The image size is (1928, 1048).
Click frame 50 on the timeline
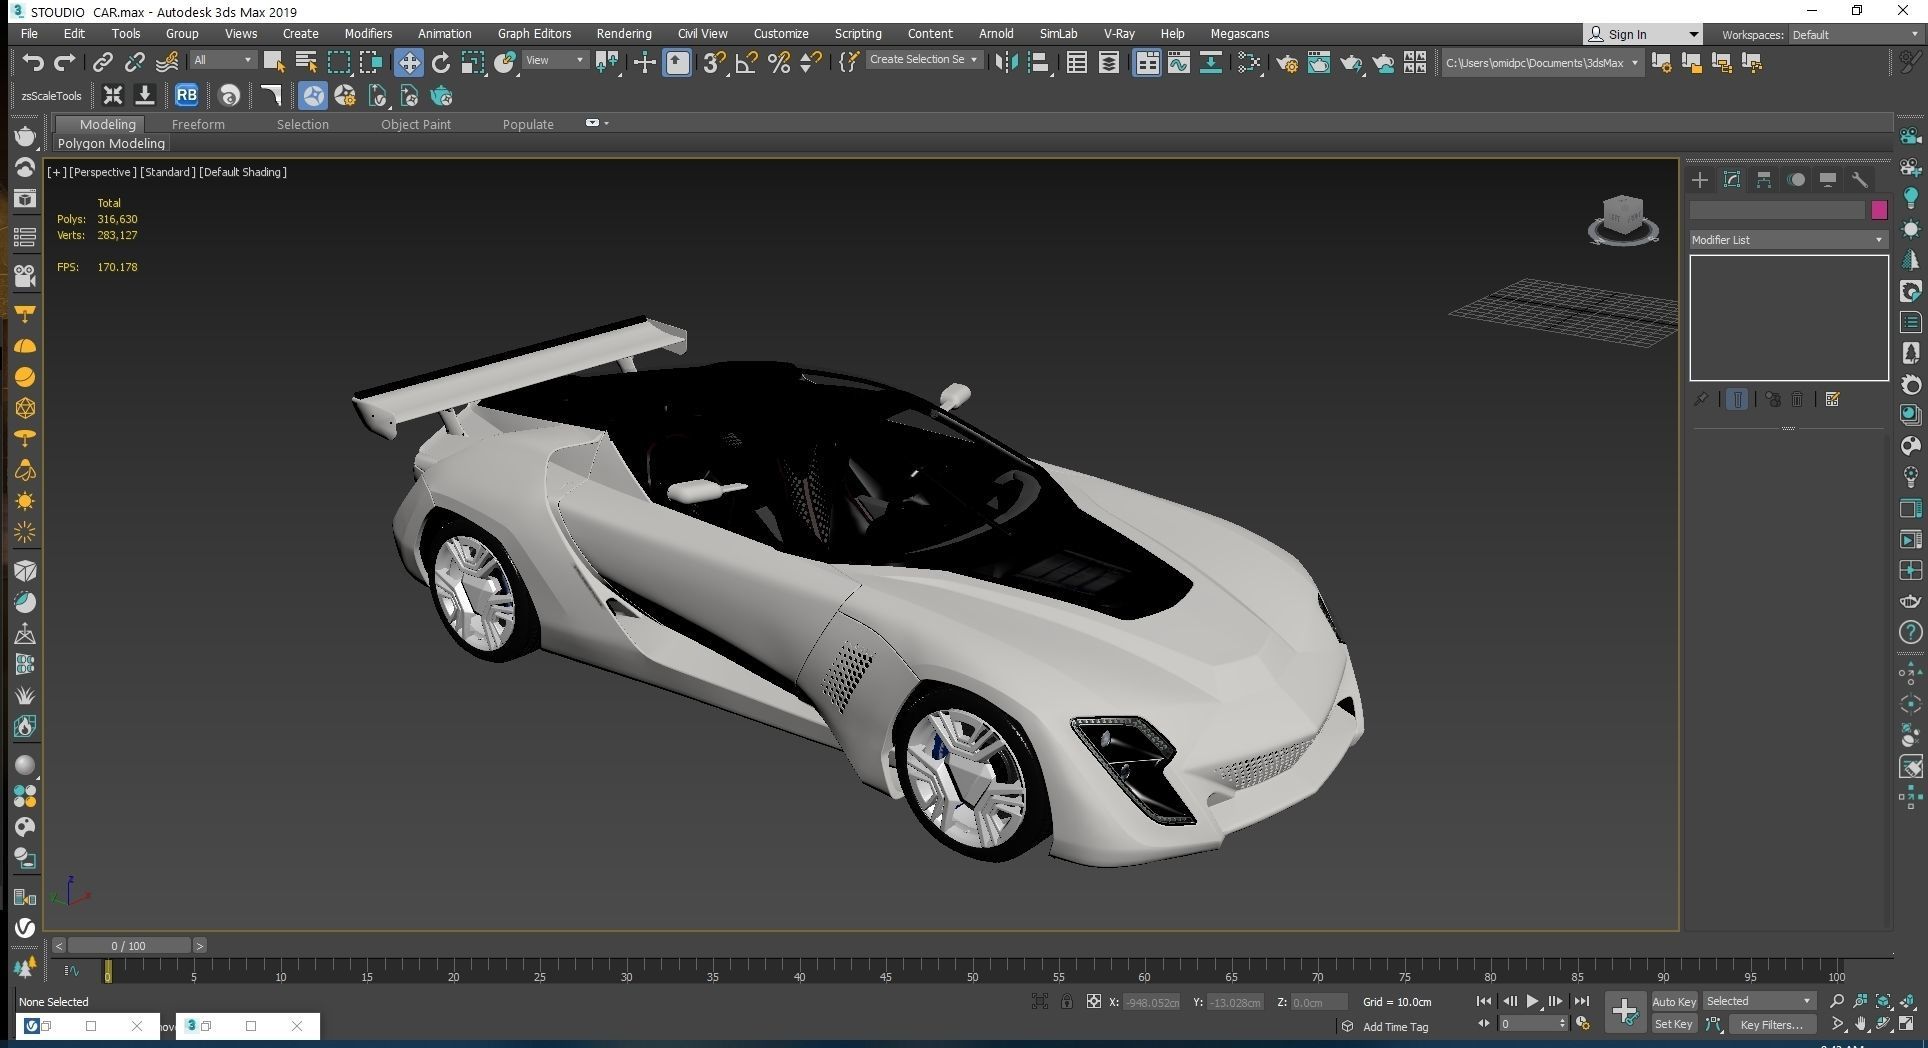[972, 971]
